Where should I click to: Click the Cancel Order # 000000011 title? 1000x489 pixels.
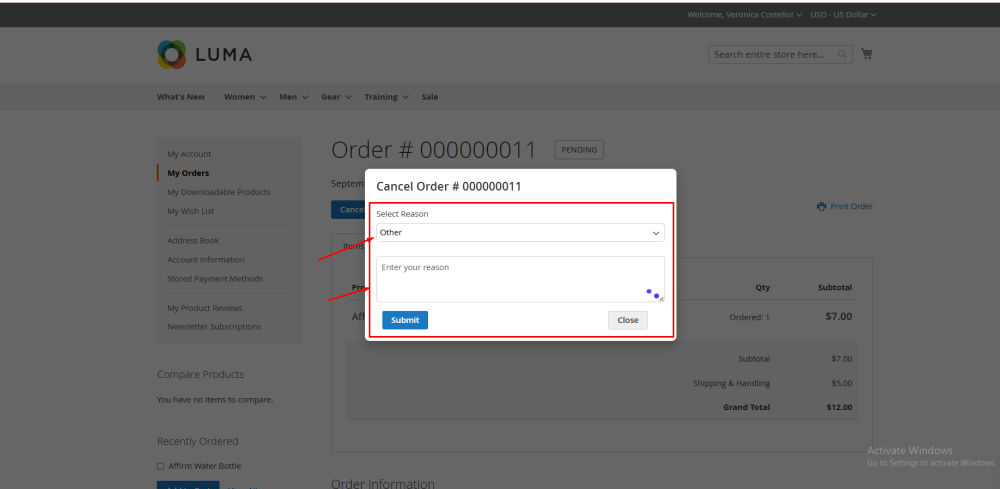pos(449,187)
